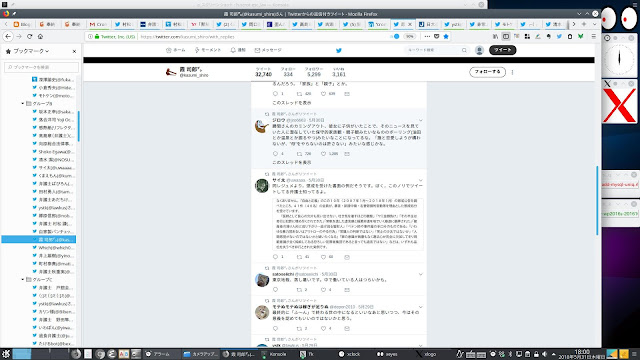Open Twitter モーメント navigation link
This screenshot has height=360, width=640.
[208, 50]
